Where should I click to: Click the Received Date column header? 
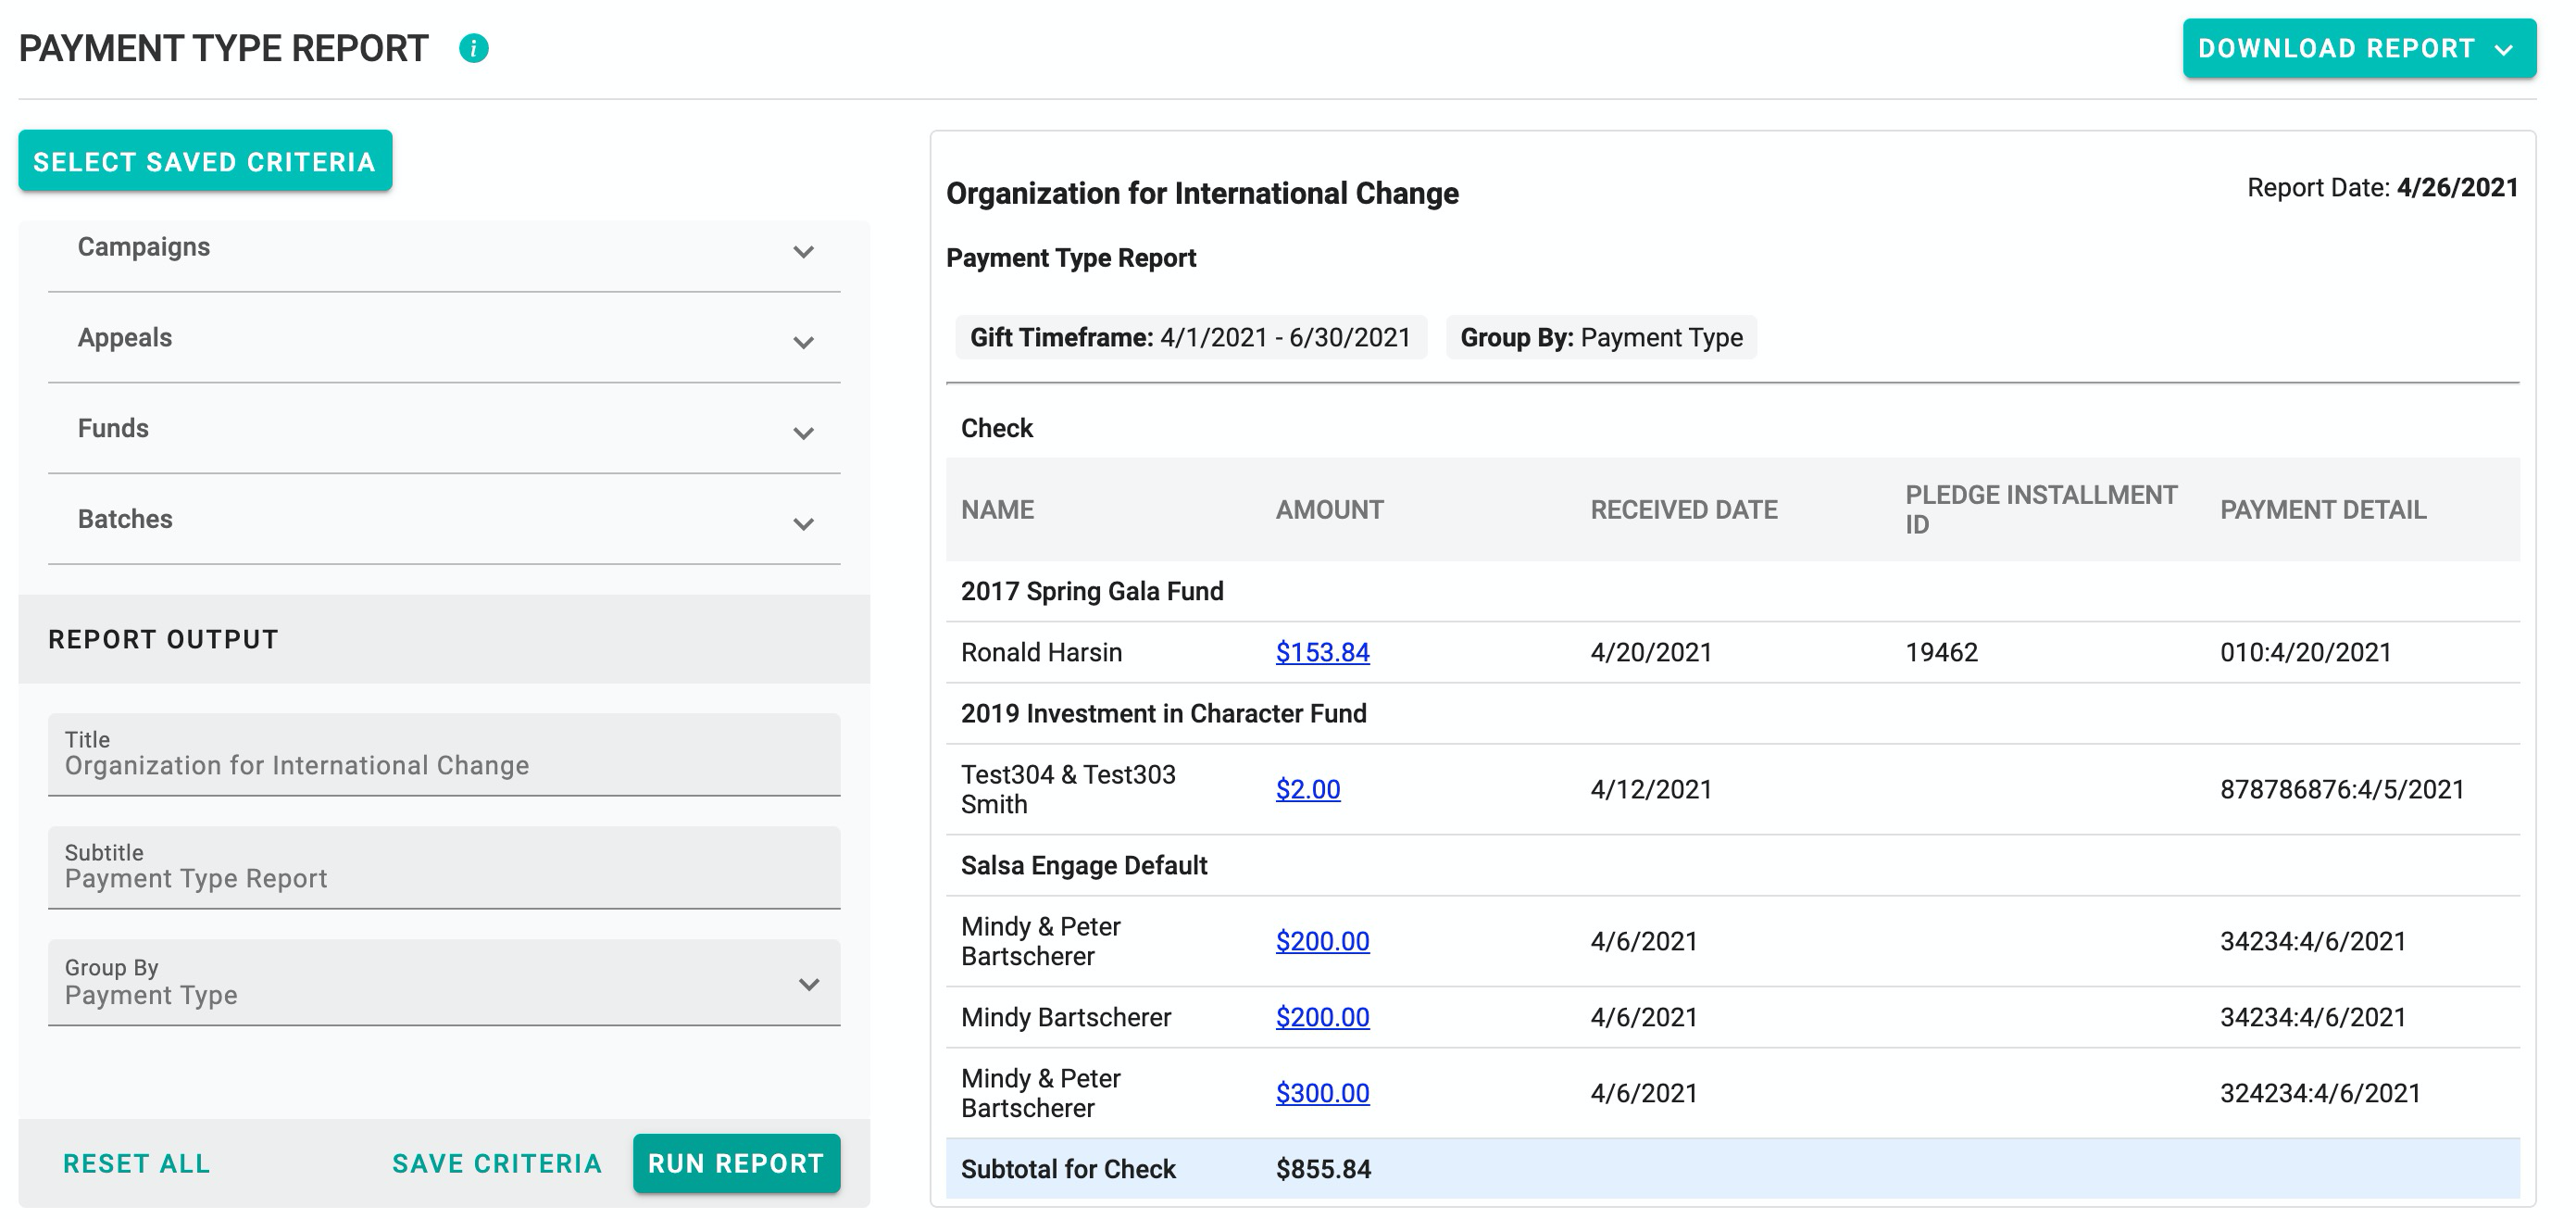coord(1684,510)
